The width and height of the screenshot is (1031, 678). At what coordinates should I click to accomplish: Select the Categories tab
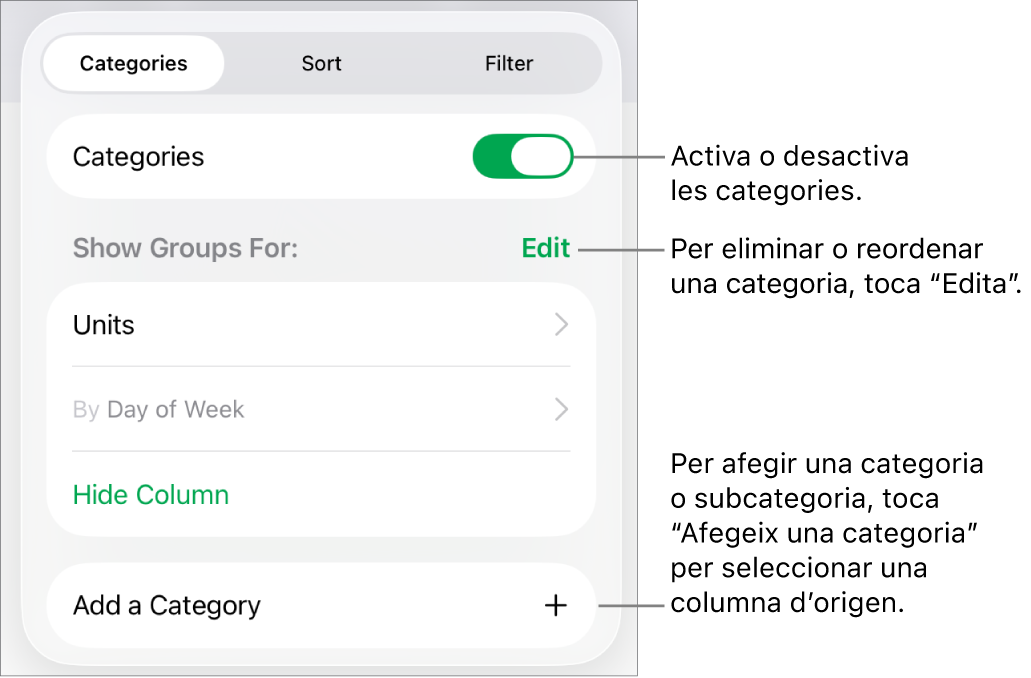point(132,62)
